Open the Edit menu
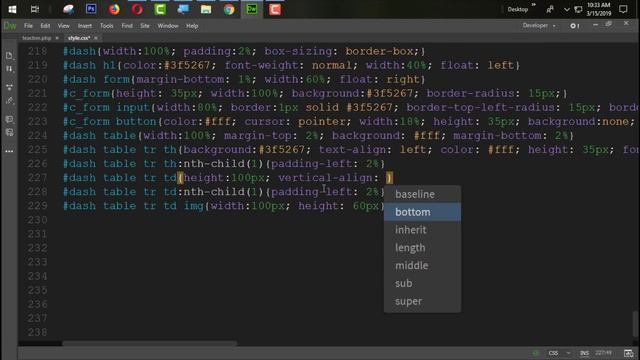Viewport: 640px width, 360px height. pos(45,26)
